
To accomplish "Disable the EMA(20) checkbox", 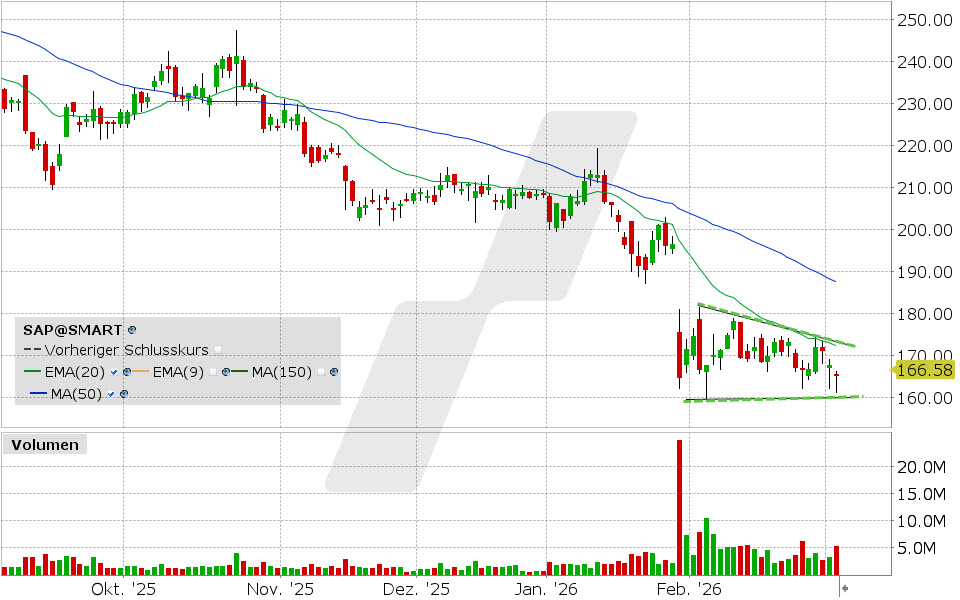I will click(x=112, y=371).
